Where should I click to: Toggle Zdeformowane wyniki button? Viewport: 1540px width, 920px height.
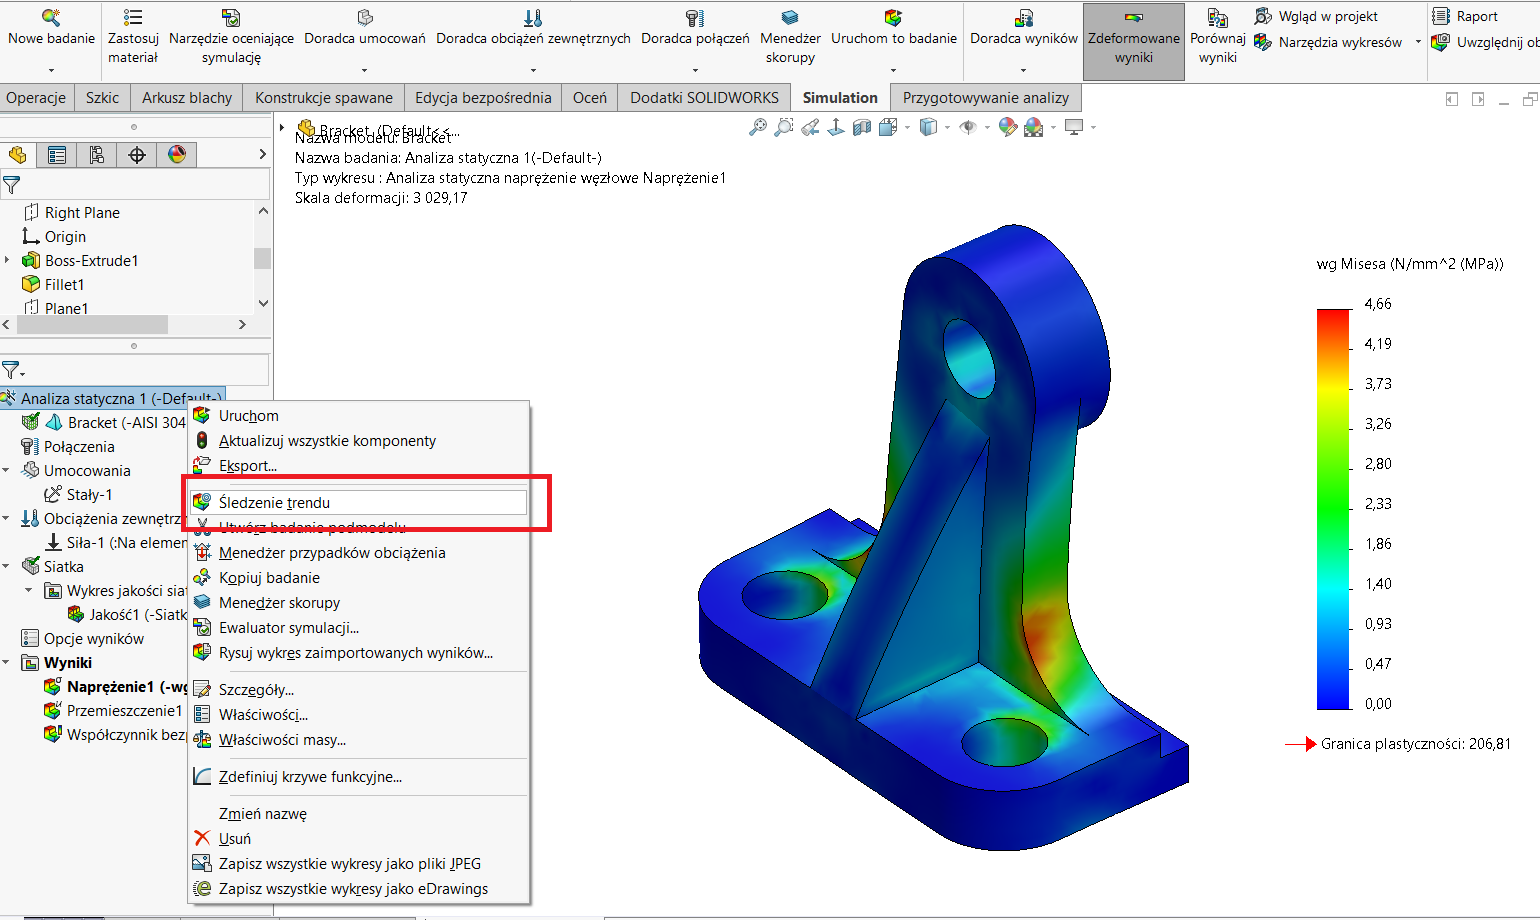1134,41
